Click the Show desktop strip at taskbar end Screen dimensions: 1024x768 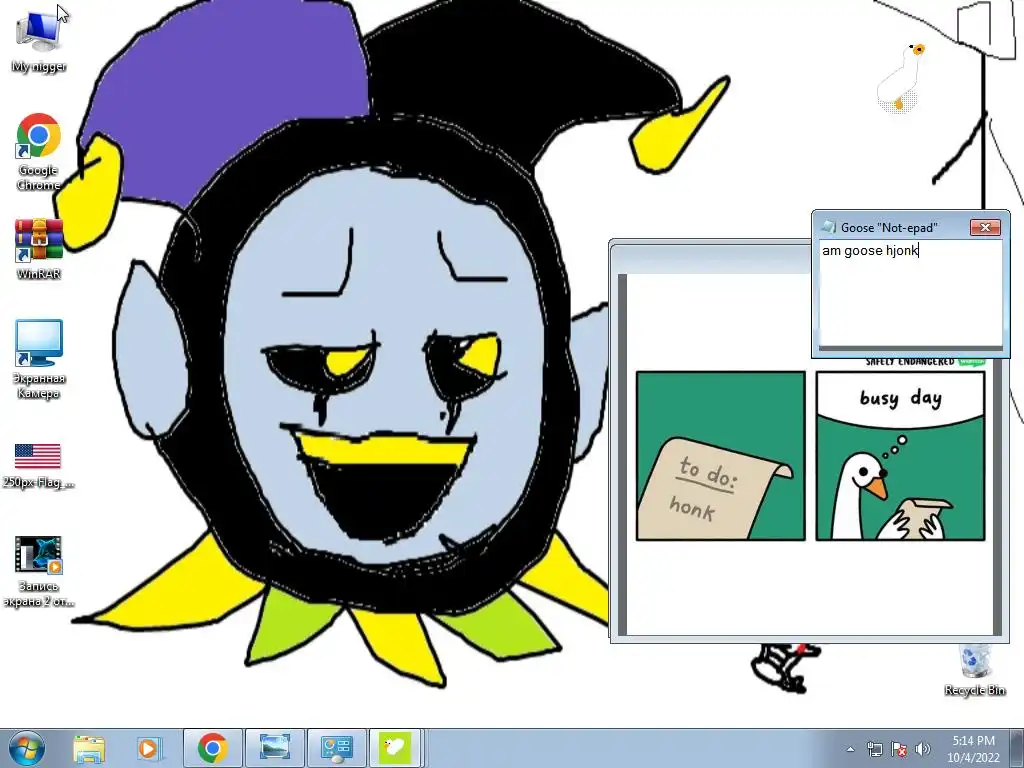pyautogui.click(x=1019, y=748)
